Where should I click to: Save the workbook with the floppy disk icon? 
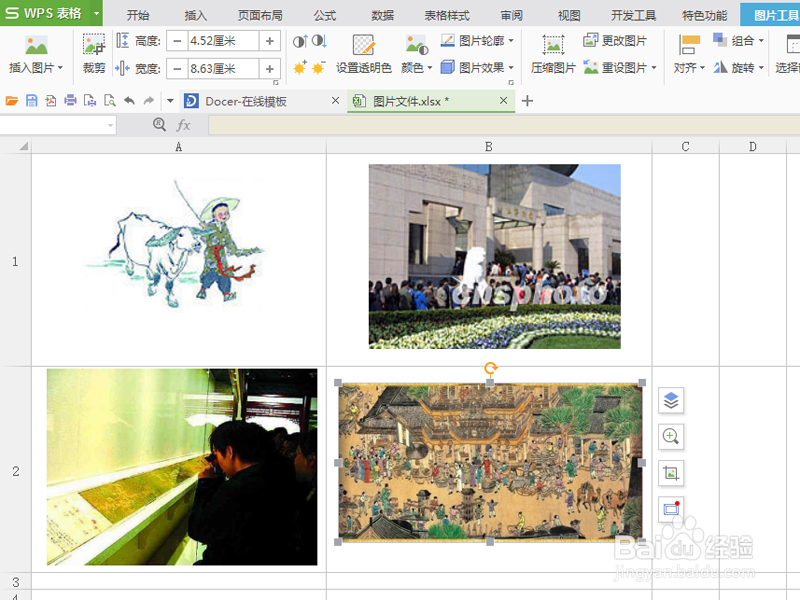tap(31, 101)
